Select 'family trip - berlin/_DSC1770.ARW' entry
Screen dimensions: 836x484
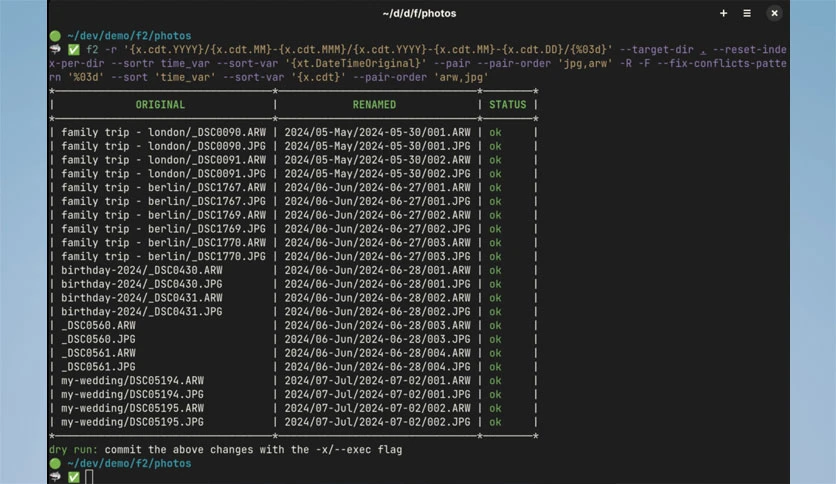163,243
